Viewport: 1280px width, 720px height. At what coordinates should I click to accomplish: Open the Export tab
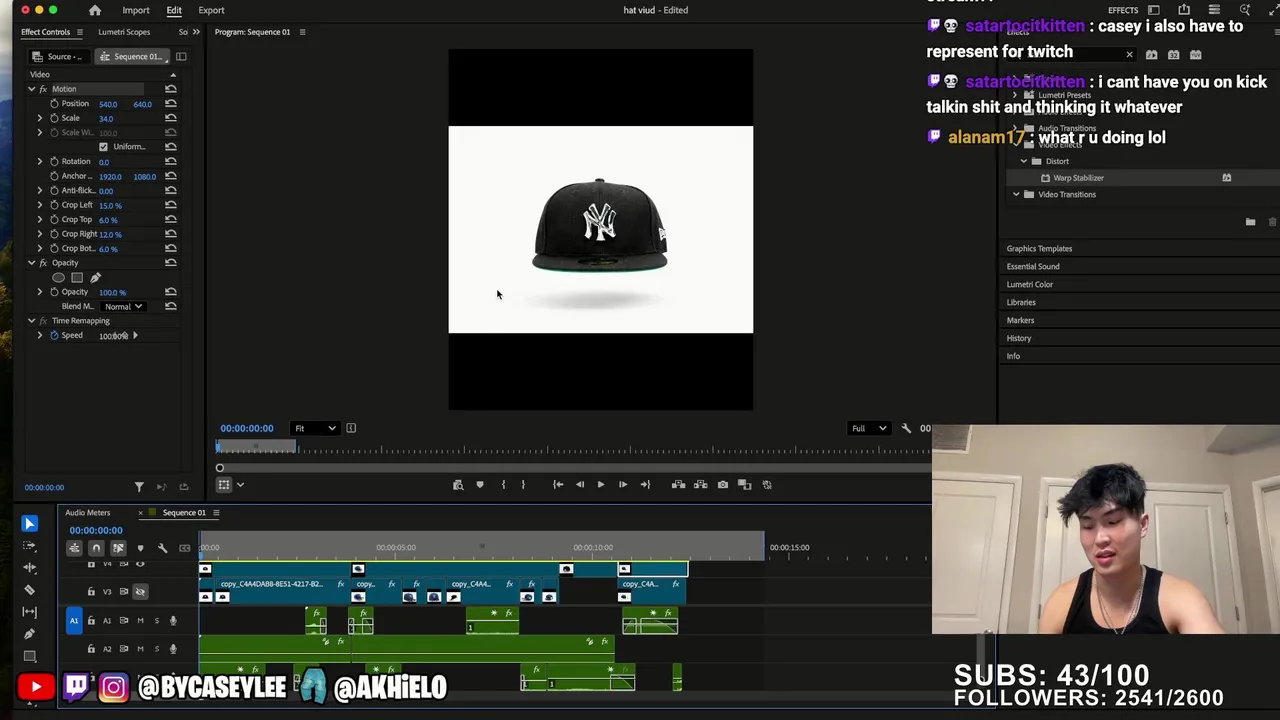(x=211, y=10)
